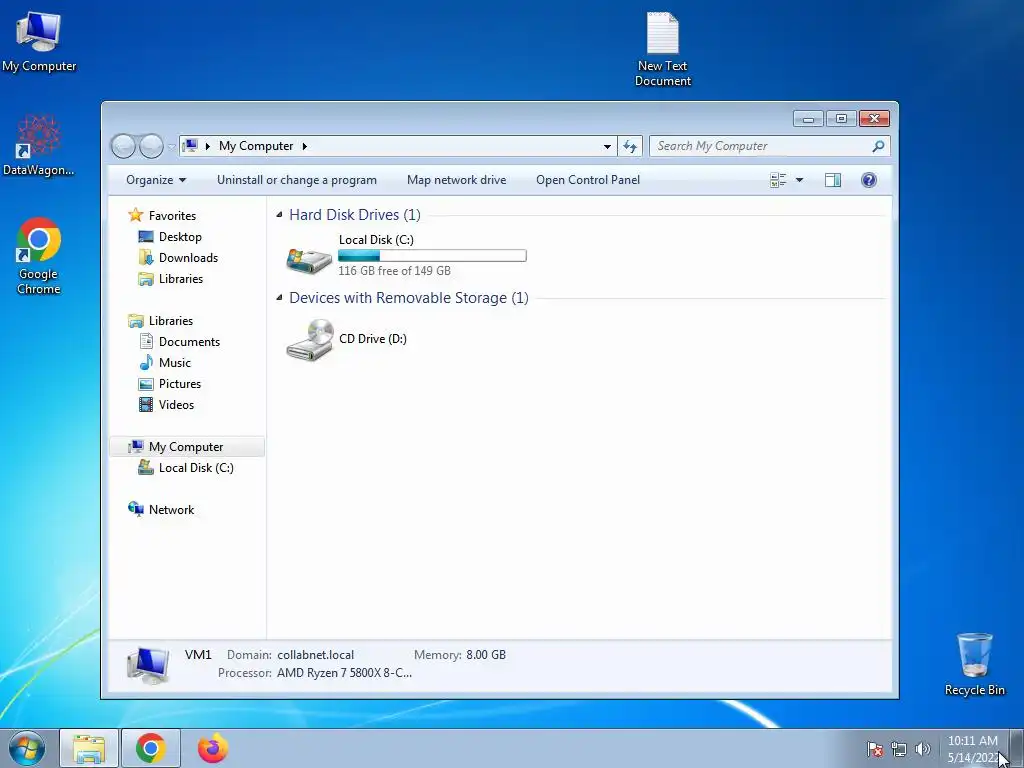Open Local Disk (C:) in sidebar tree
The width and height of the screenshot is (1024, 768).
(195, 468)
